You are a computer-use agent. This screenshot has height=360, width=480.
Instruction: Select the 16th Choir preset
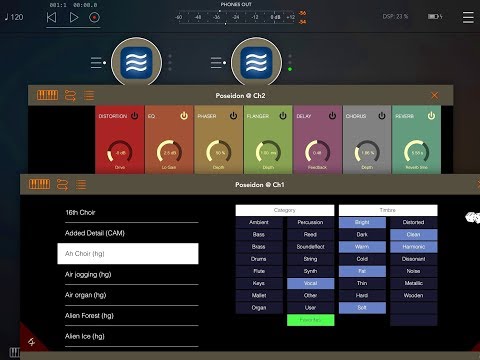[x=128, y=212]
